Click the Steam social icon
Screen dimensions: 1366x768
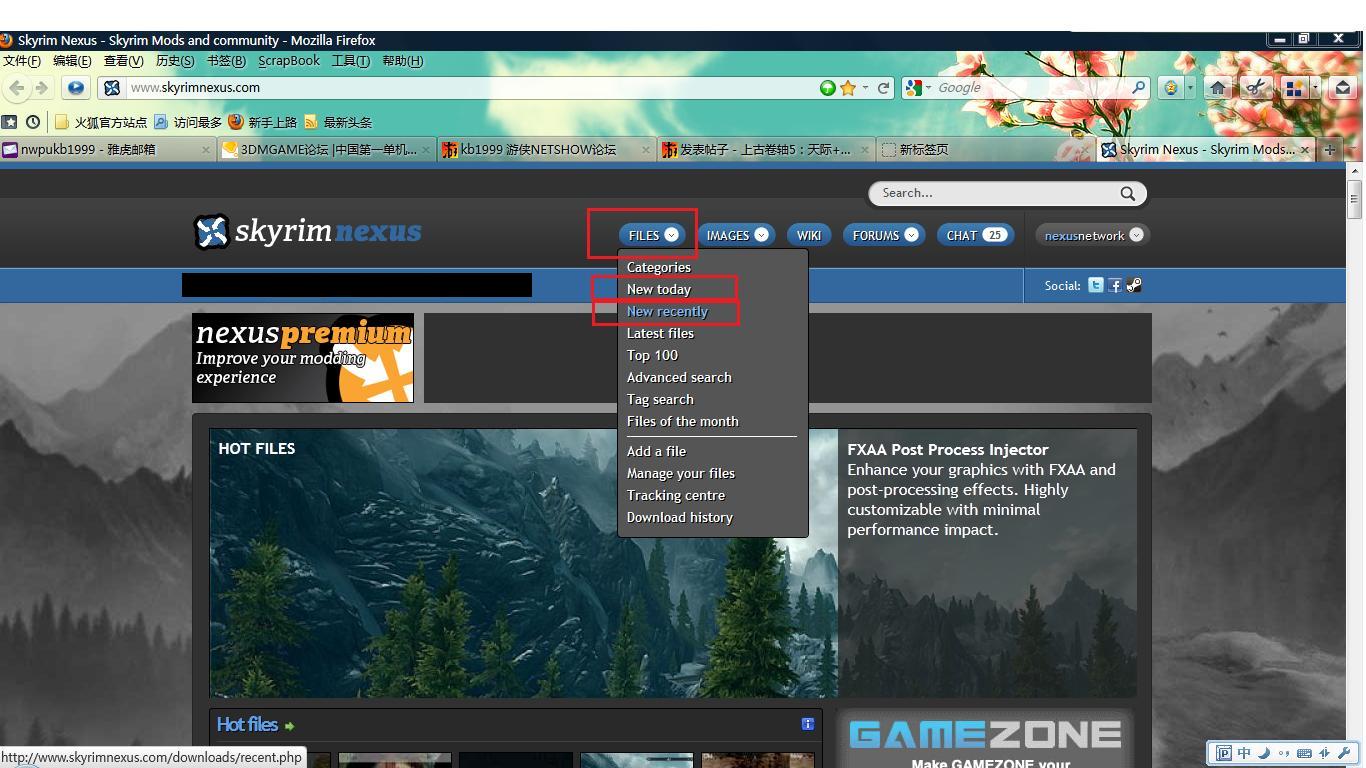1134,285
